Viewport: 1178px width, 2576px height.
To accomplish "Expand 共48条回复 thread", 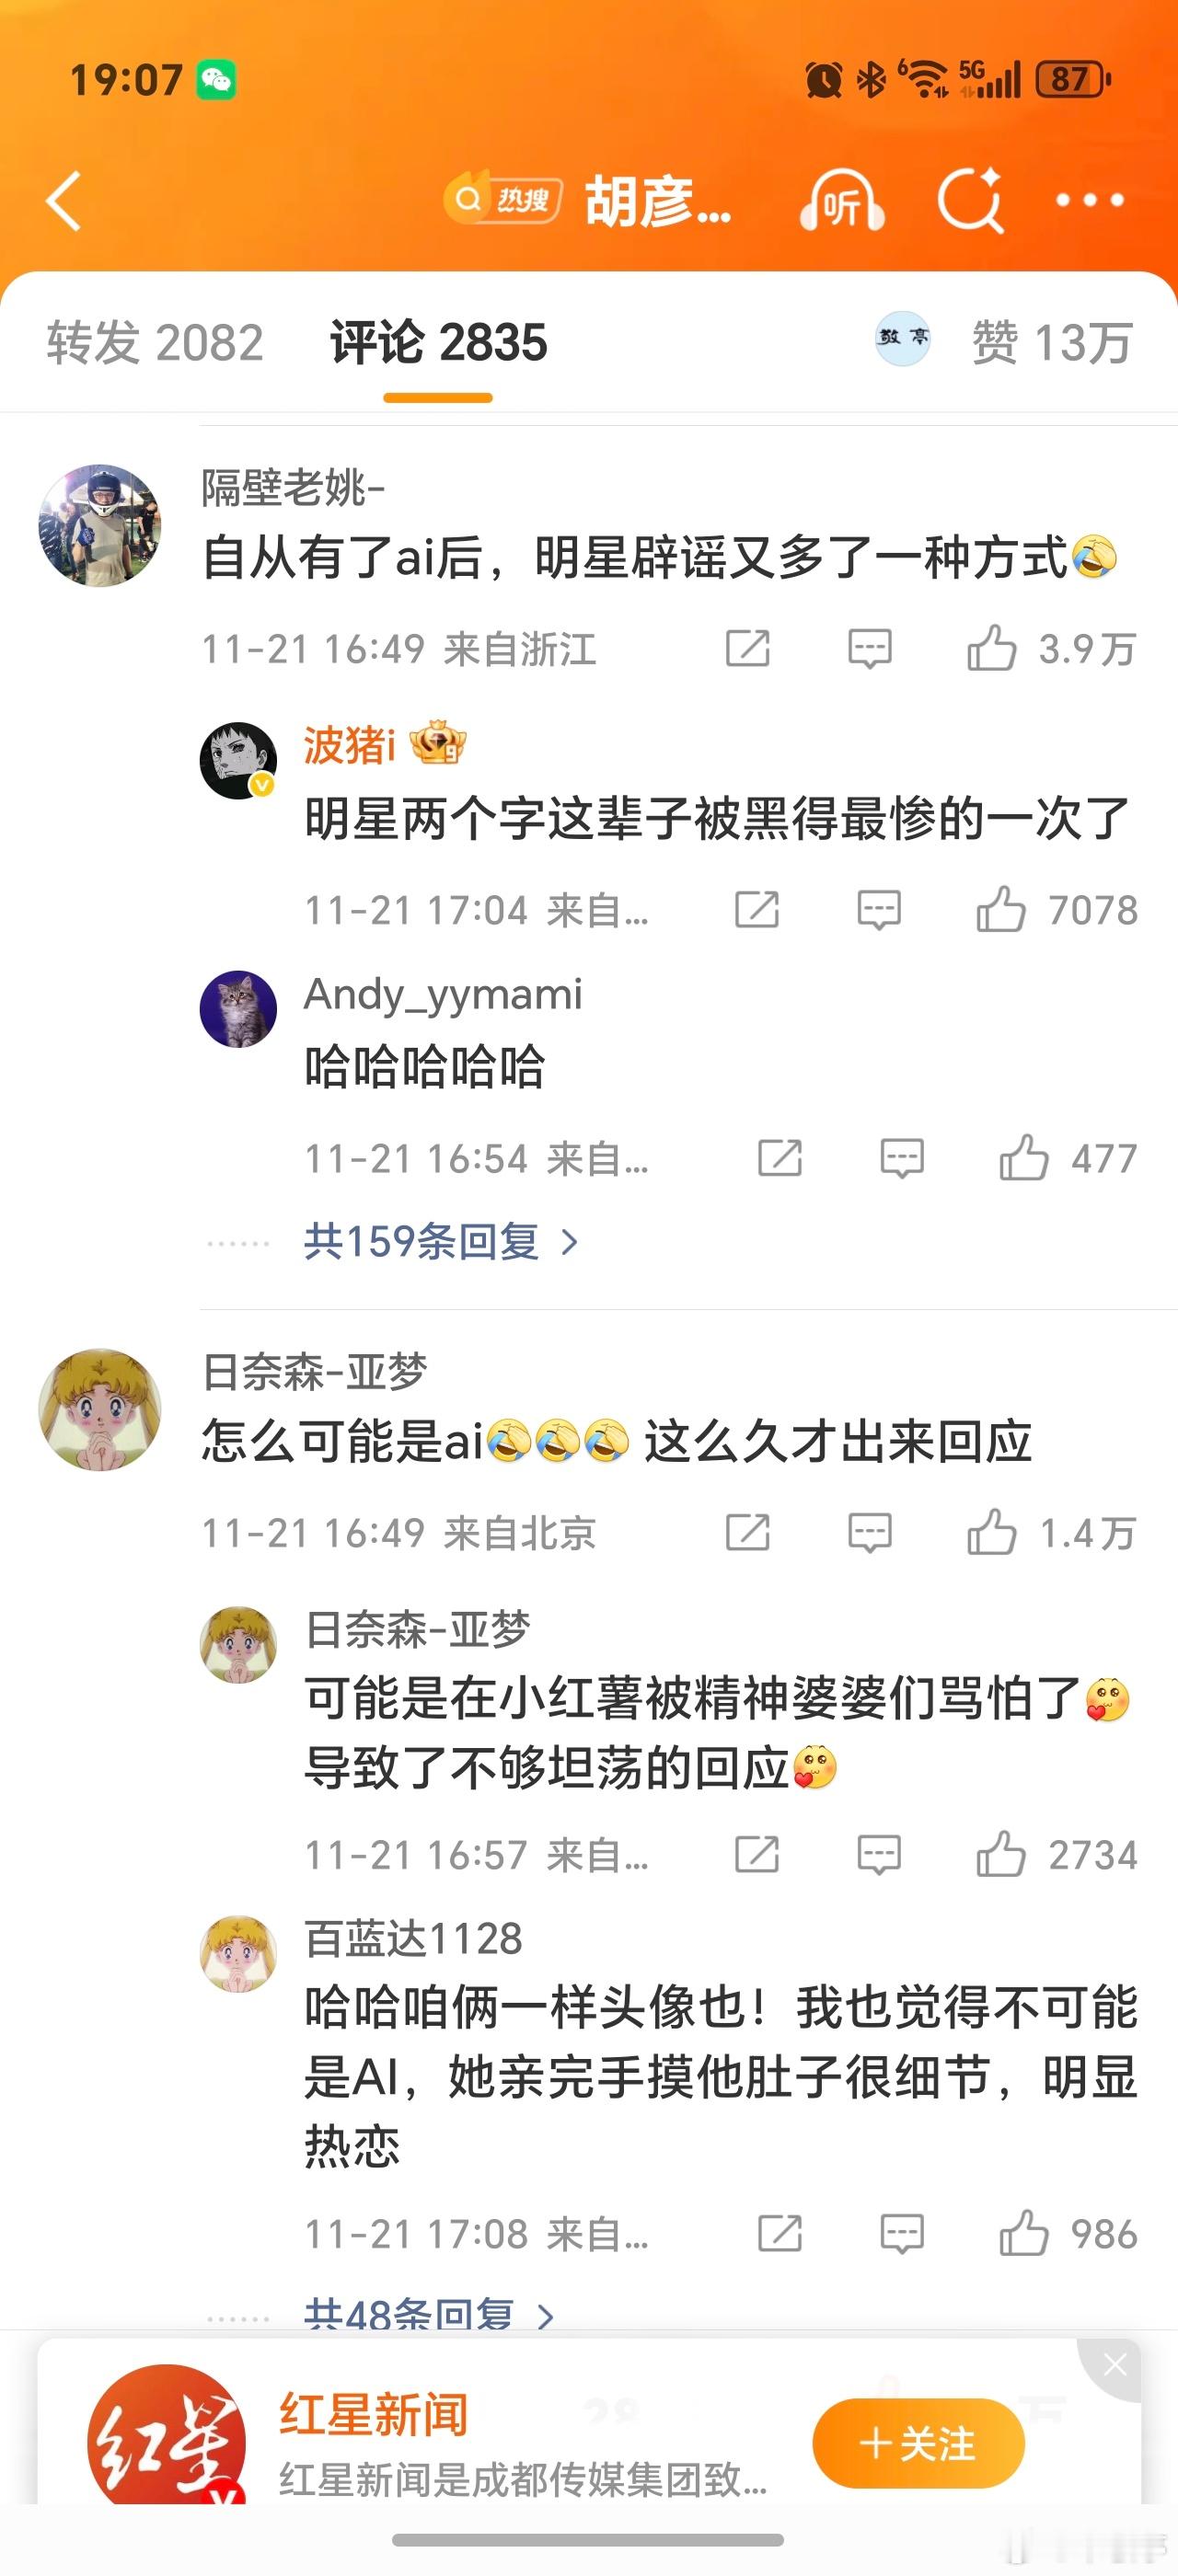I will (x=429, y=2314).
